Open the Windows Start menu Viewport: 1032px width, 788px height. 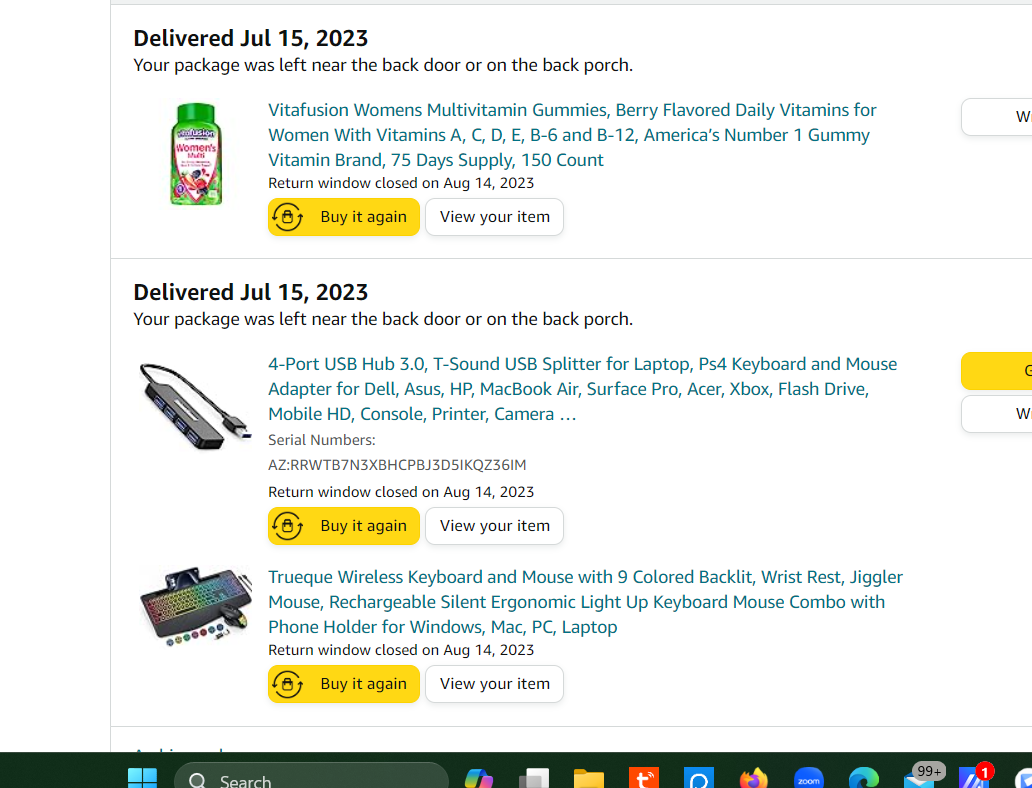tap(142, 777)
